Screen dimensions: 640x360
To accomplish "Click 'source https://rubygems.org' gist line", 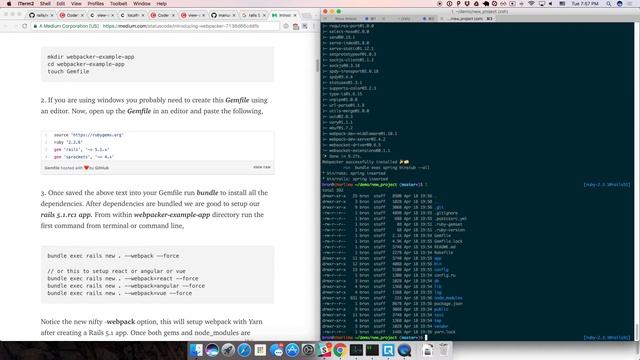I will [89, 135].
